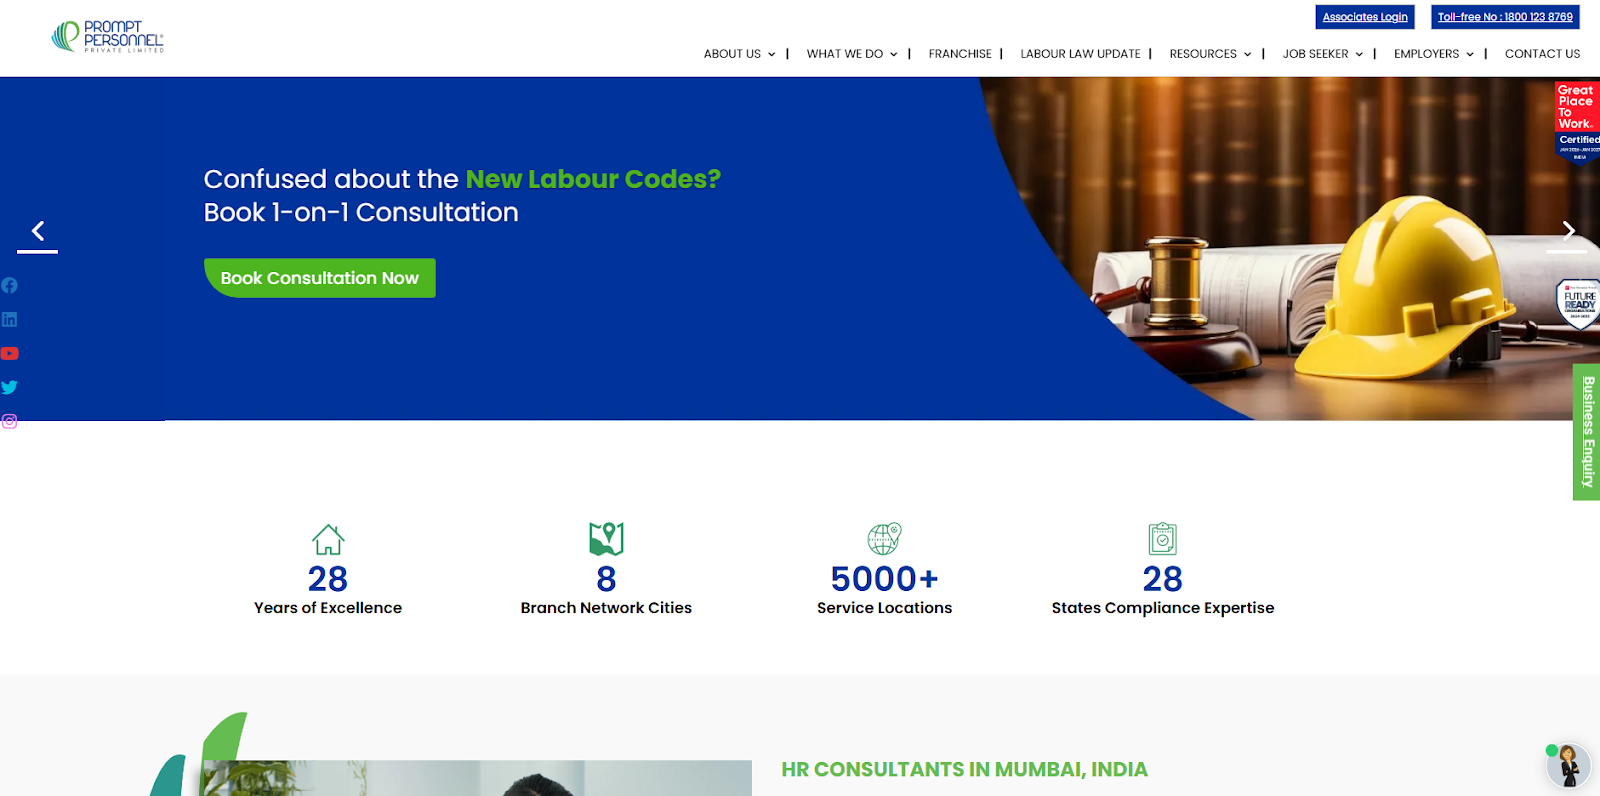The width and height of the screenshot is (1600, 796).
Task: Open the Twitter bird icon
Action: pyautogui.click(x=9, y=388)
